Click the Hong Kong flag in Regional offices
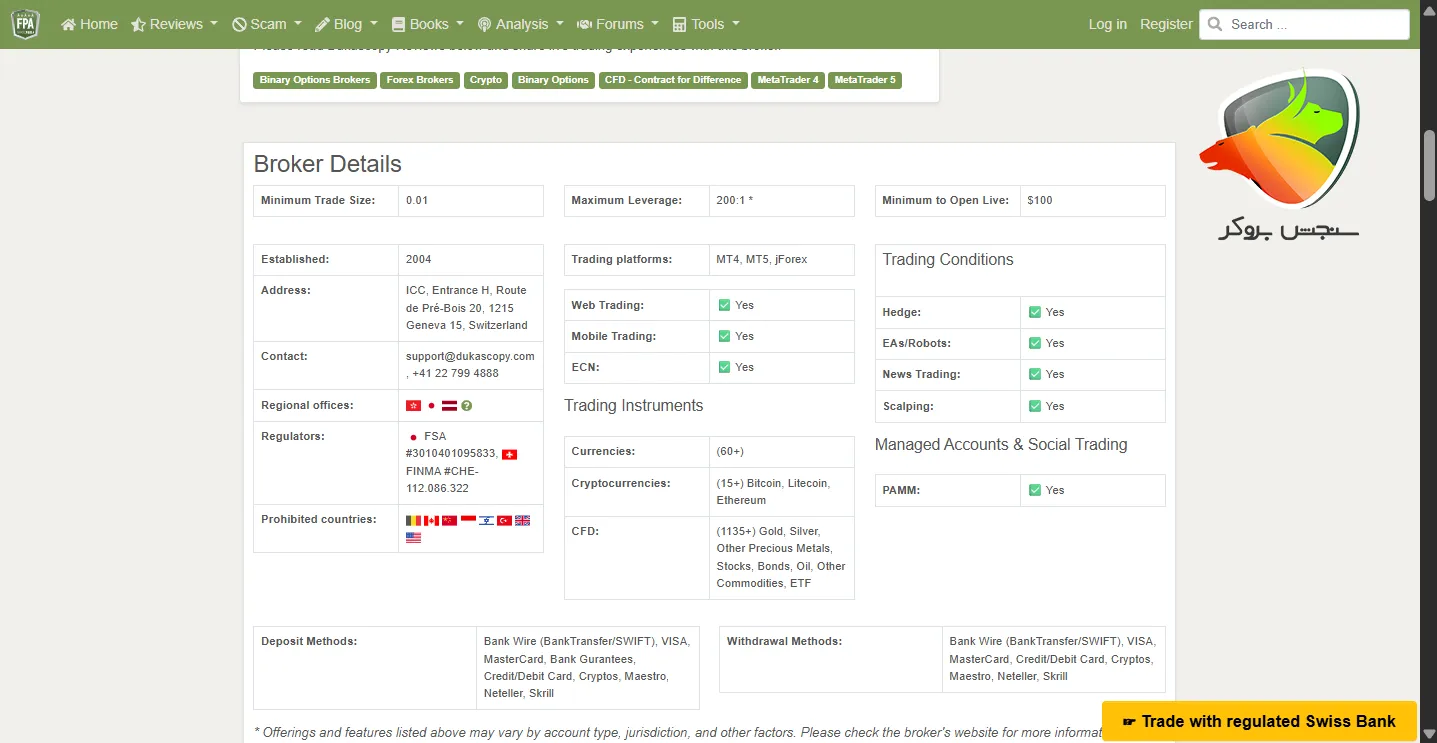The height and width of the screenshot is (743, 1437). click(413, 406)
